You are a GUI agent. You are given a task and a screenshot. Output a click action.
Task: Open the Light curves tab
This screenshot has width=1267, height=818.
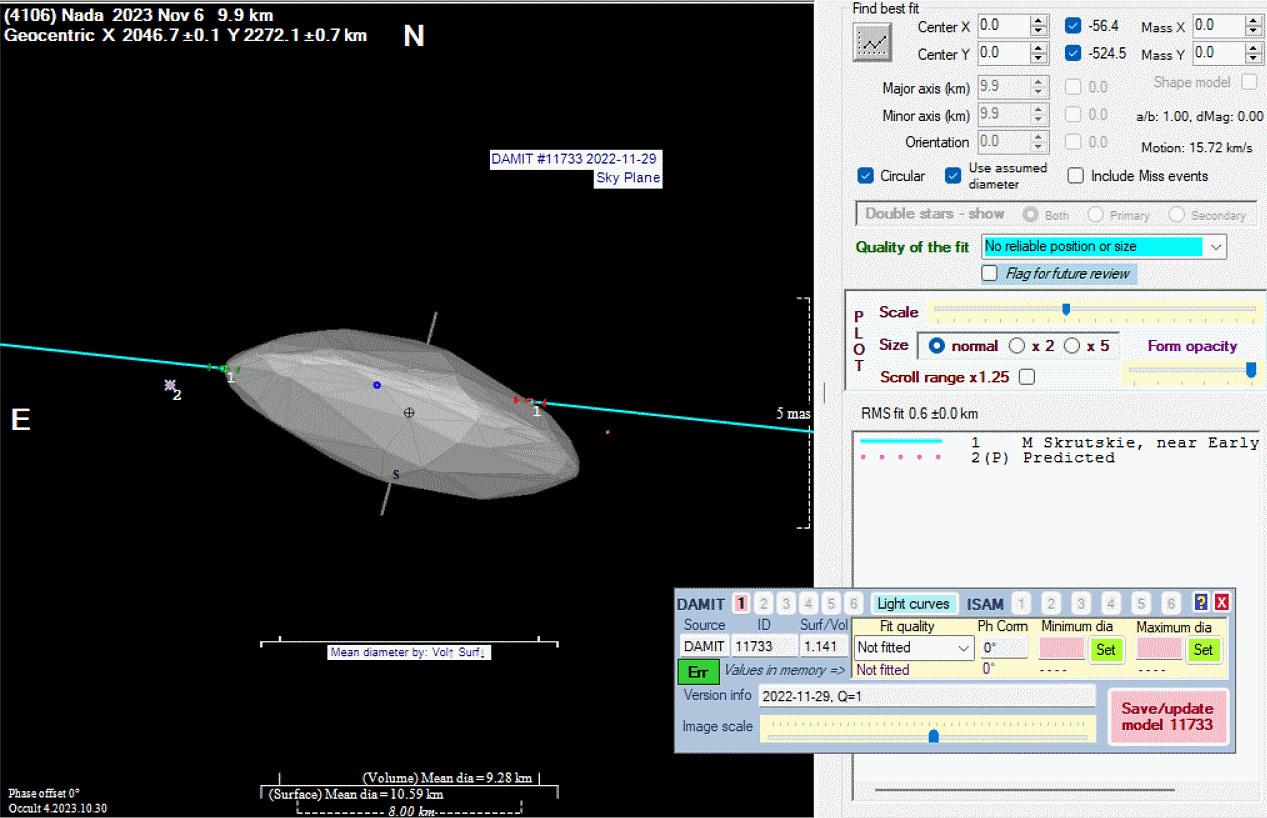click(x=912, y=604)
